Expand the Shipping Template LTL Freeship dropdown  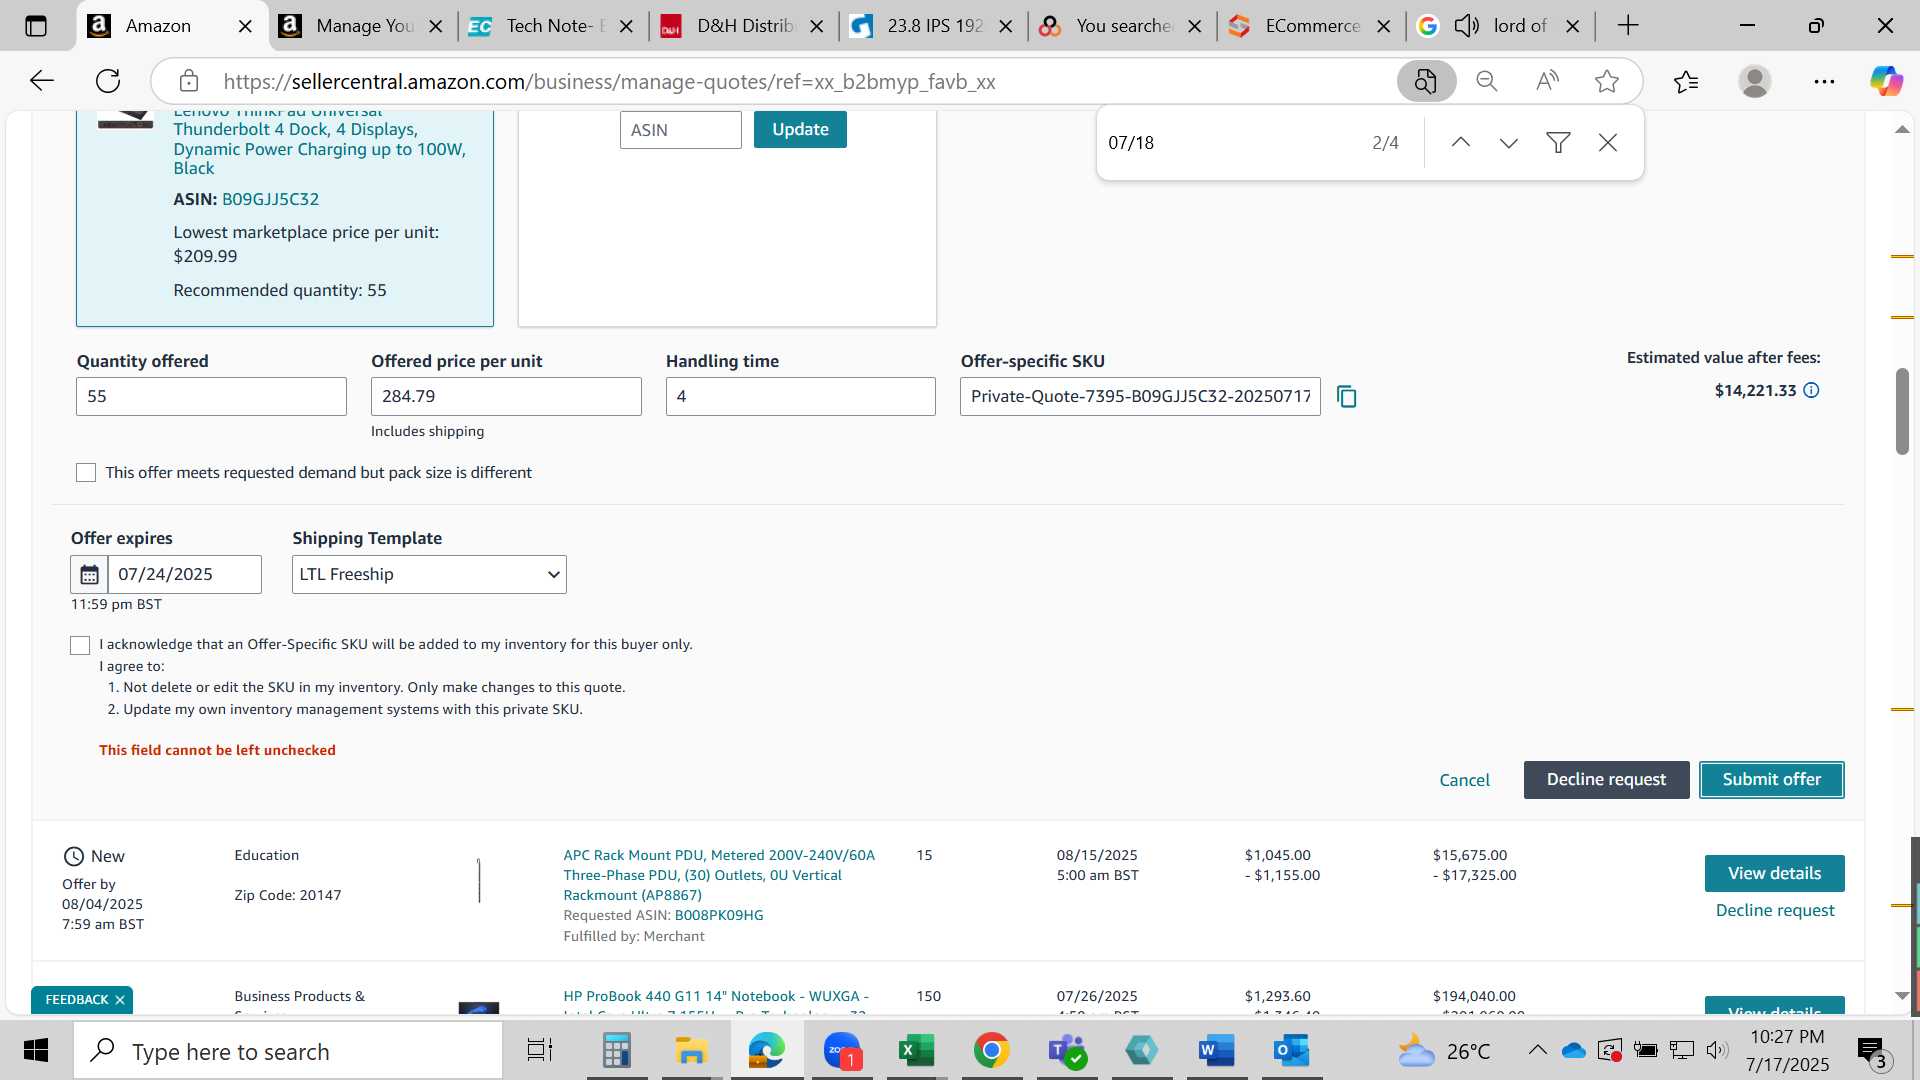click(x=429, y=575)
